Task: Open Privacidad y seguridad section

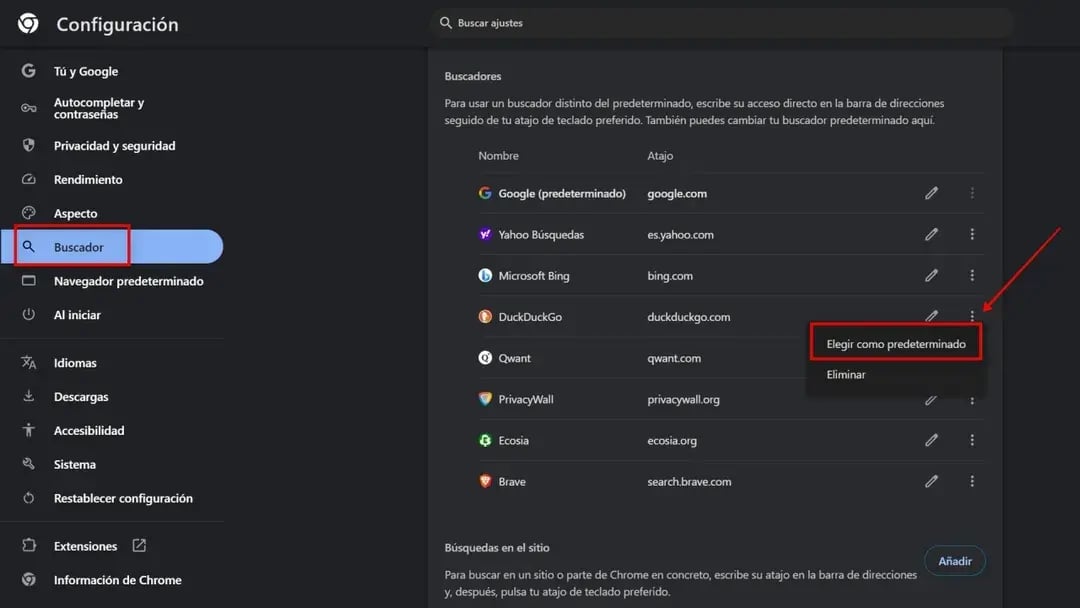Action: tap(114, 145)
